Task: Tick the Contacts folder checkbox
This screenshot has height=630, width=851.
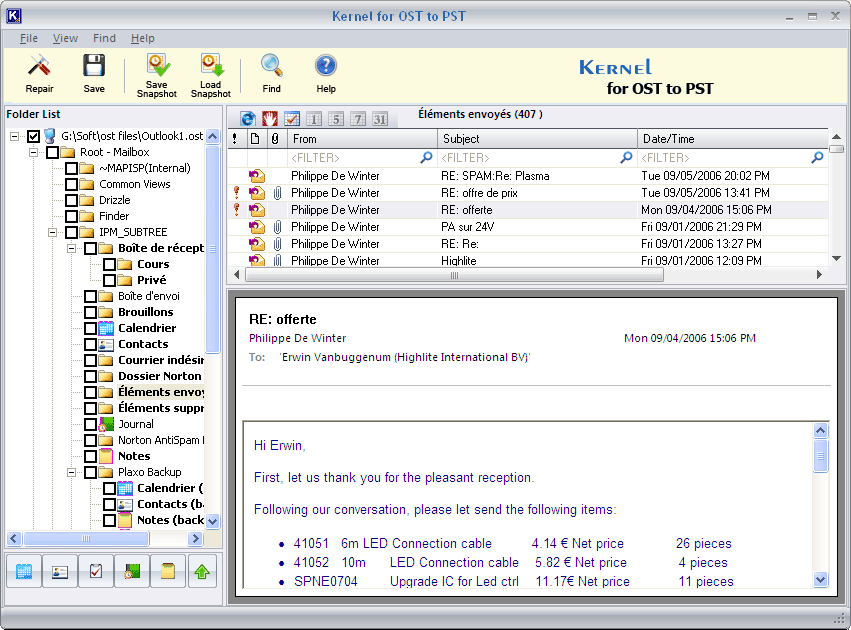Action: click(x=91, y=344)
